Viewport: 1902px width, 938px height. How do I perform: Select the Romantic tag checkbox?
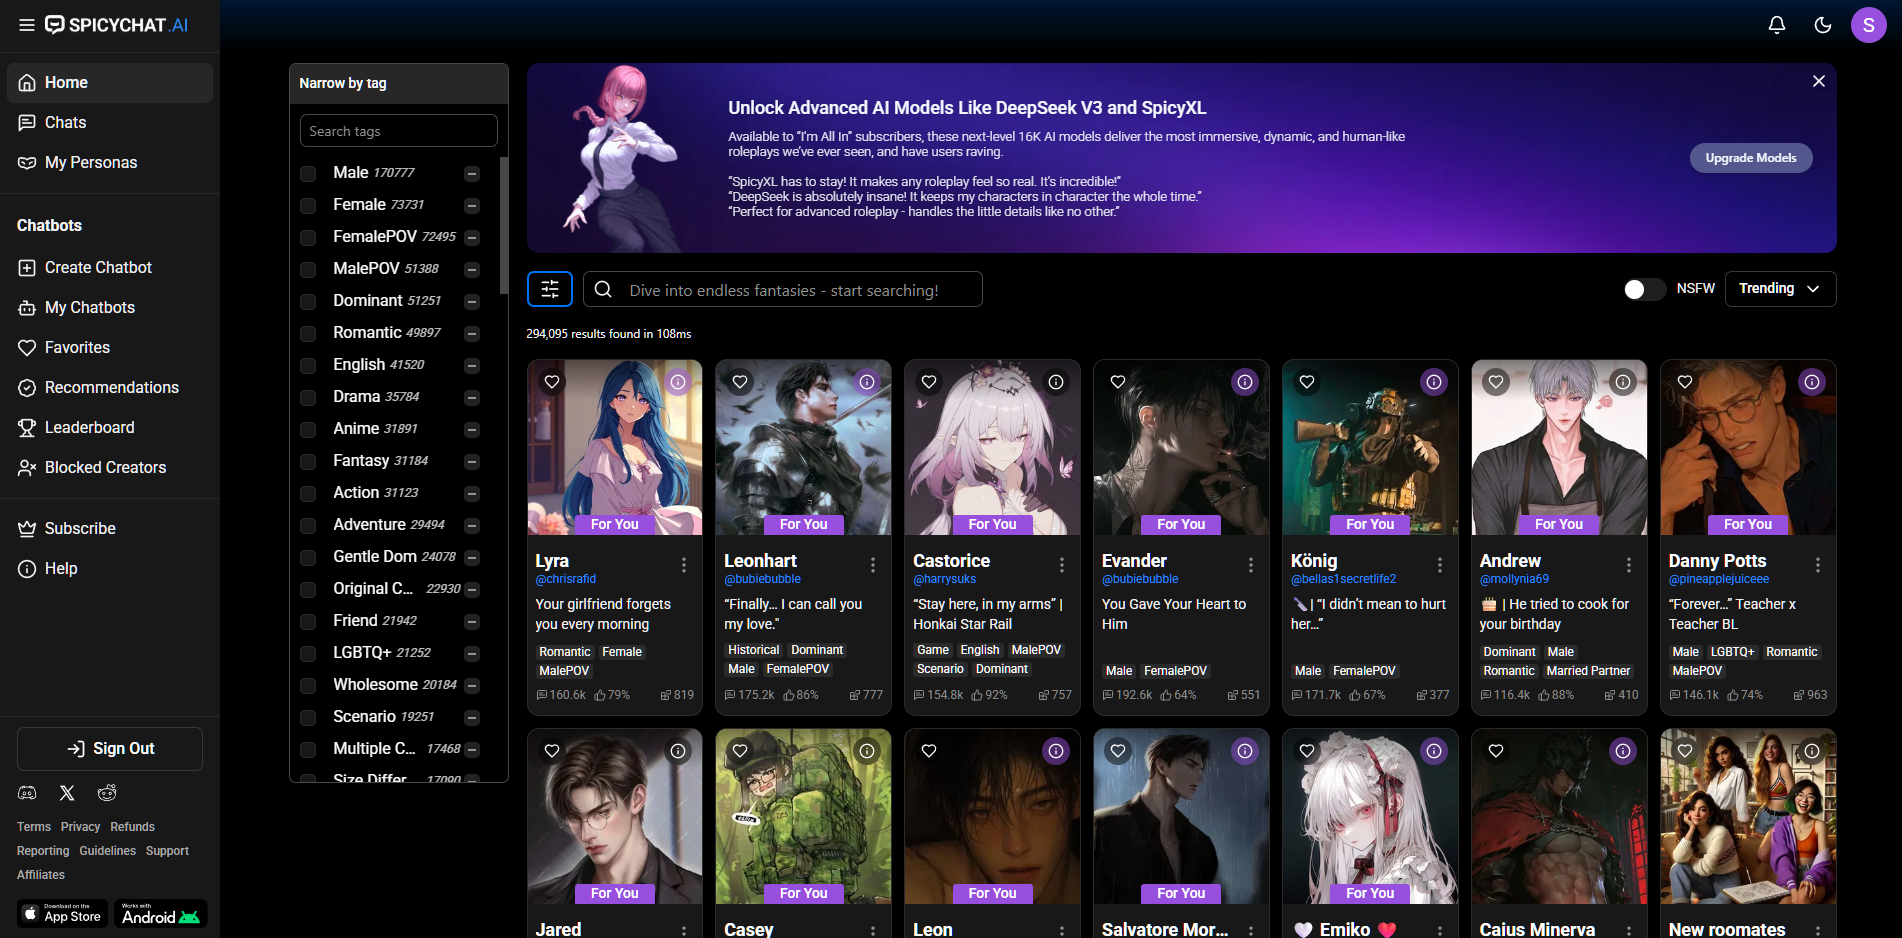tap(308, 334)
